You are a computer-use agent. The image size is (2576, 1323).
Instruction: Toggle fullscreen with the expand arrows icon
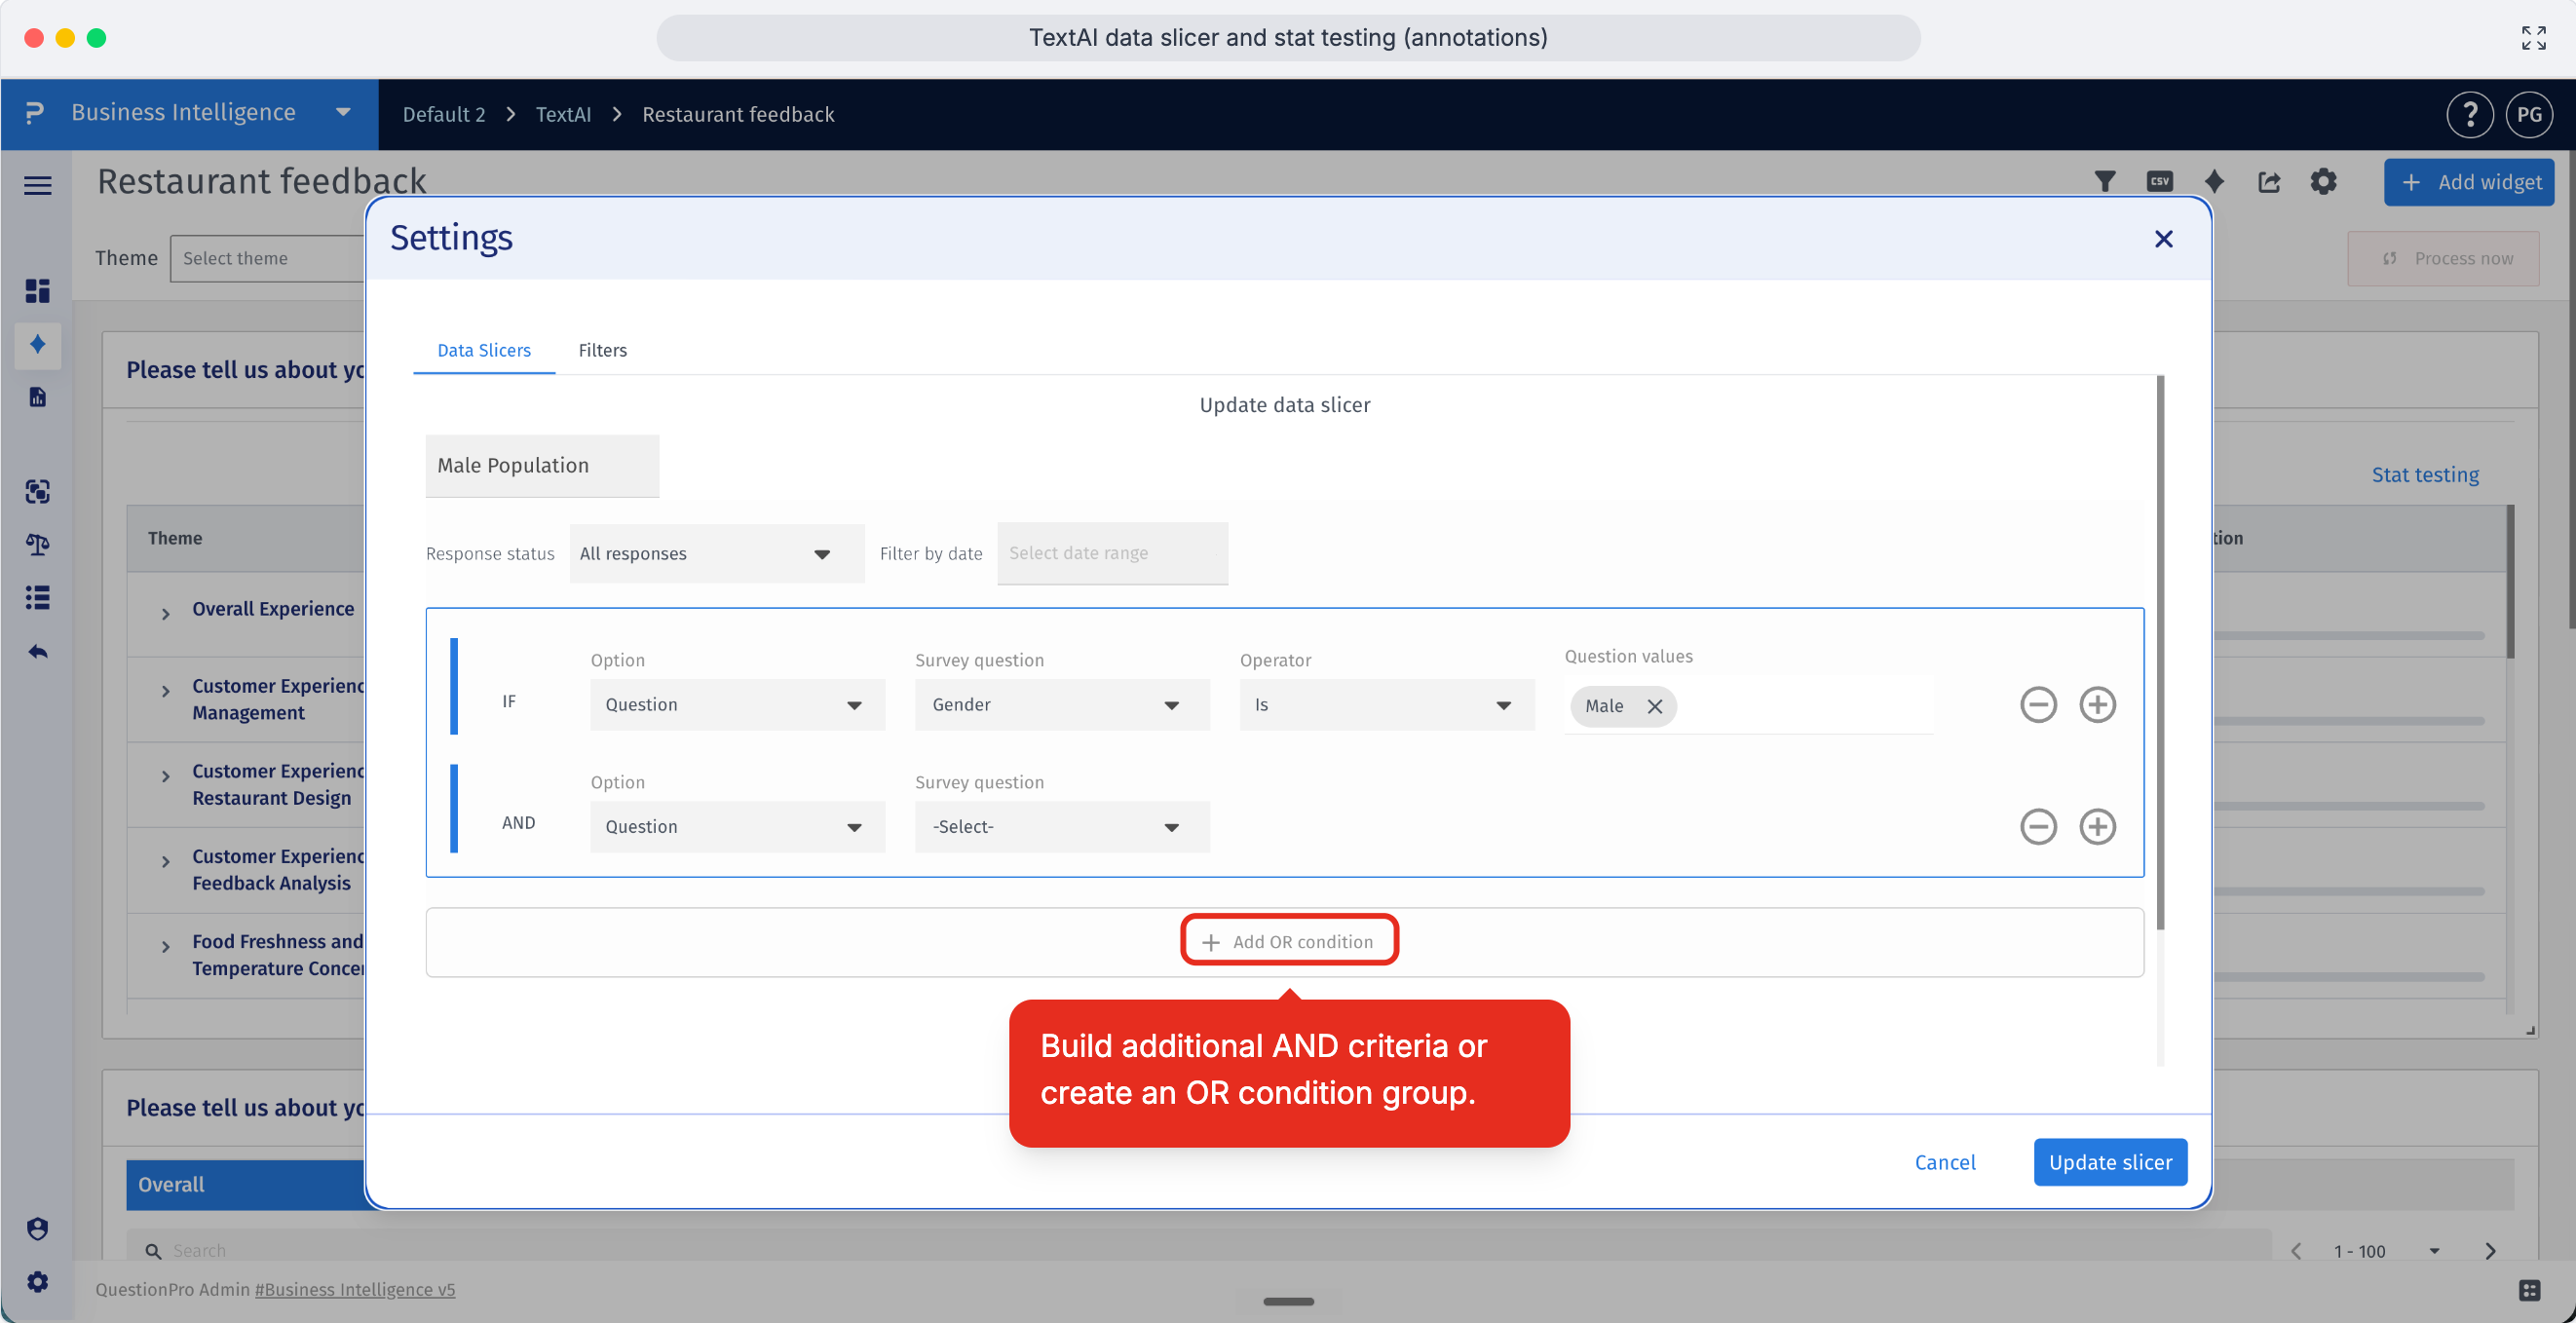(x=2533, y=38)
